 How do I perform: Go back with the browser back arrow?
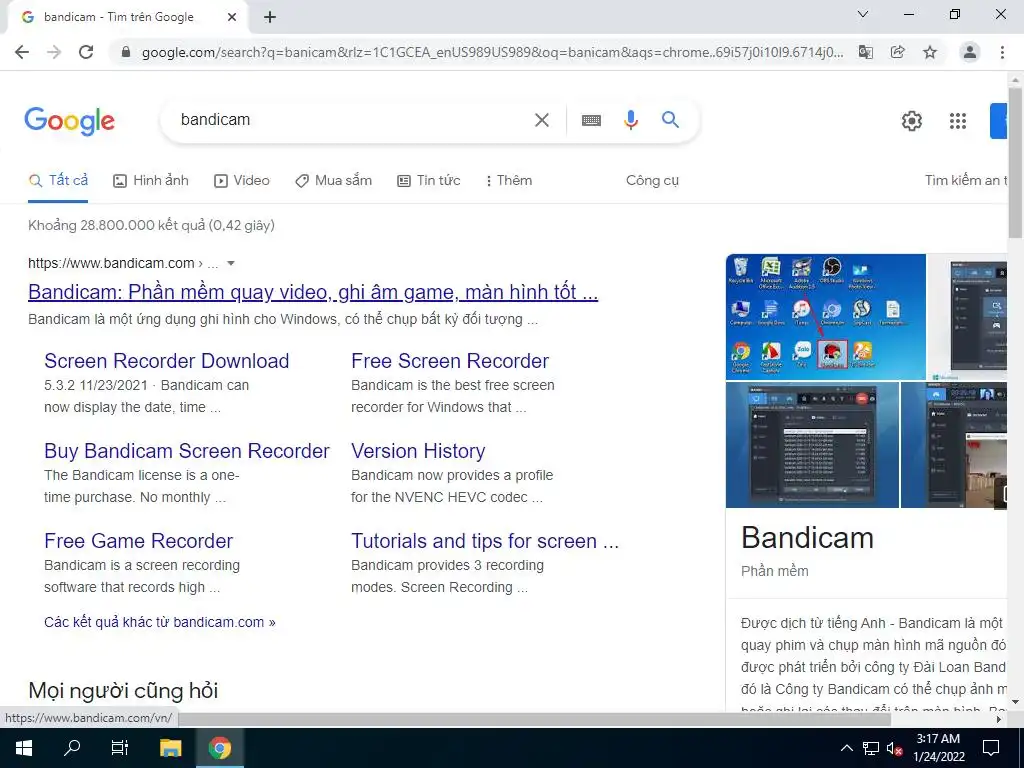click(x=22, y=52)
